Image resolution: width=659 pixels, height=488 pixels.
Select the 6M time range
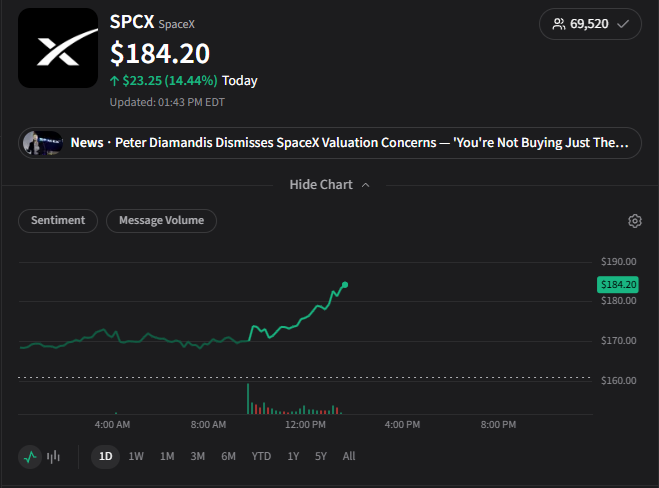click(x=229, y=456)
